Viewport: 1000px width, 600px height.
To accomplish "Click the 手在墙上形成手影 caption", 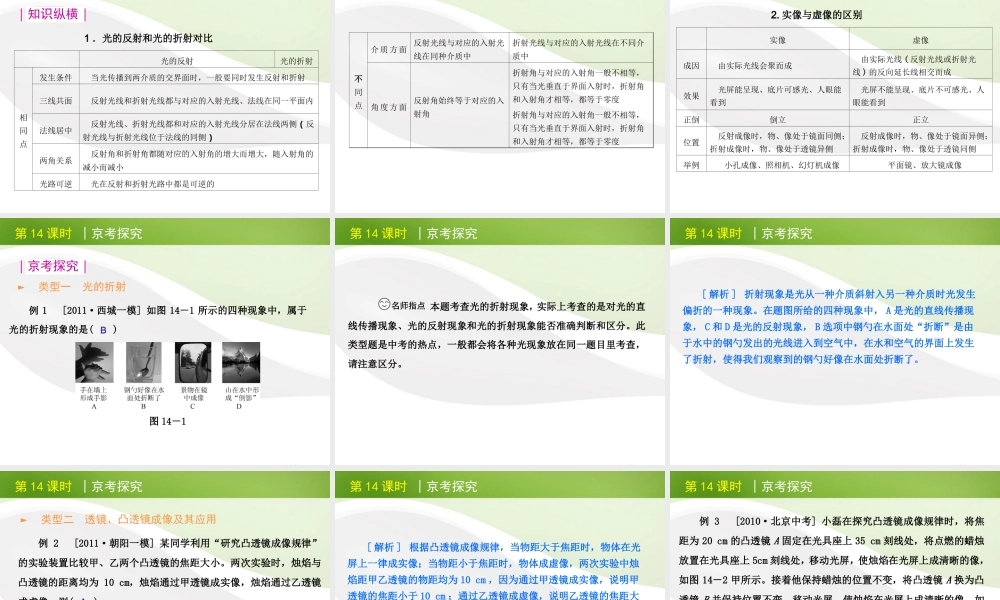I will 94,393.
